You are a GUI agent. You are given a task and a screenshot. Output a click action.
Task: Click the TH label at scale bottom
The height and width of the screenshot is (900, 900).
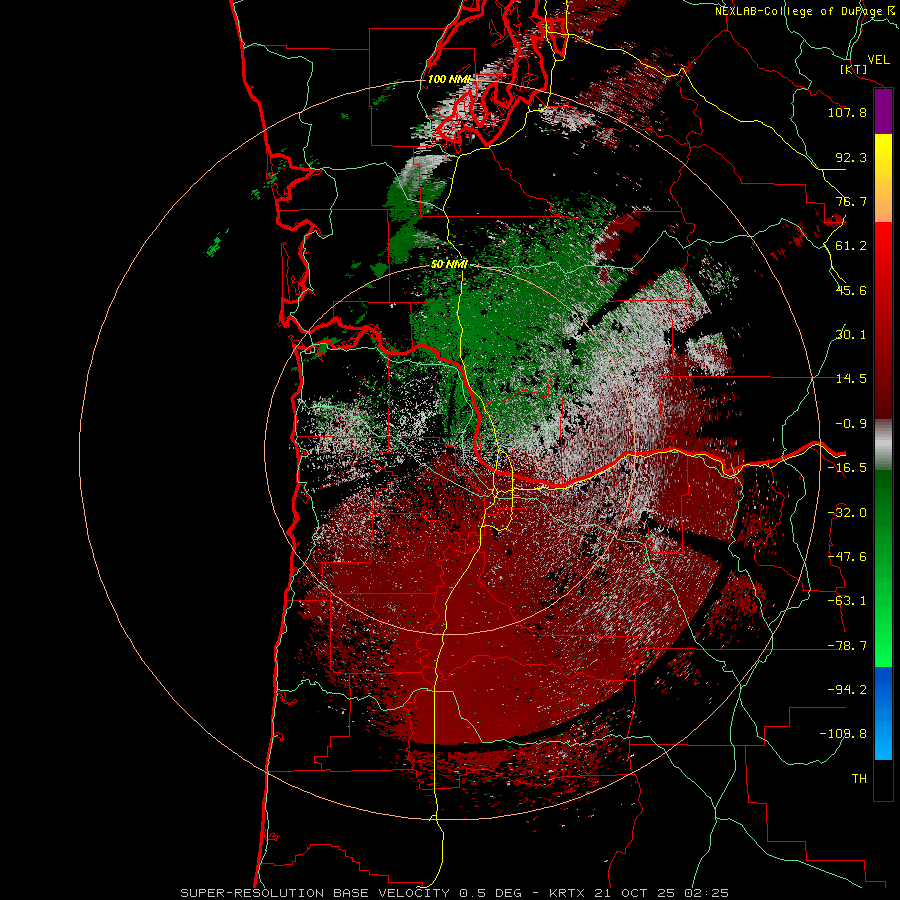[x=859, y=779]
